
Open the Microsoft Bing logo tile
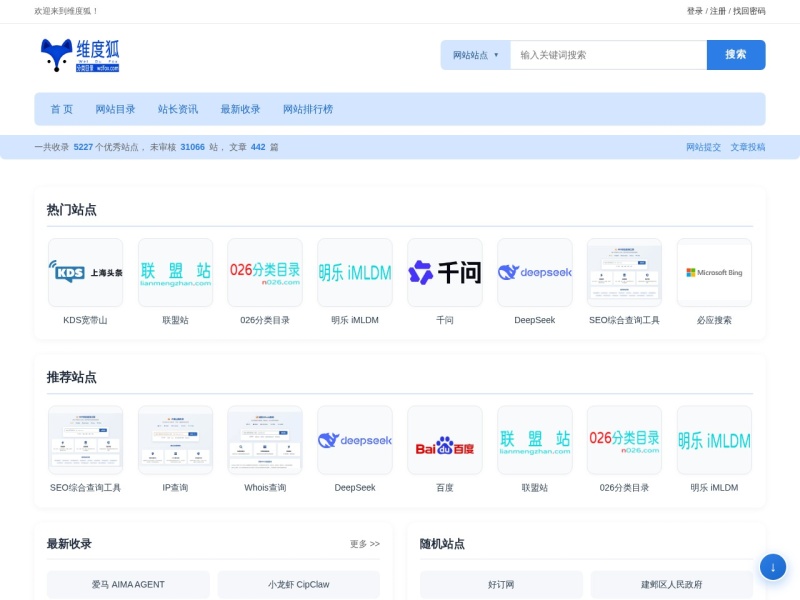(x=714, y=272)
